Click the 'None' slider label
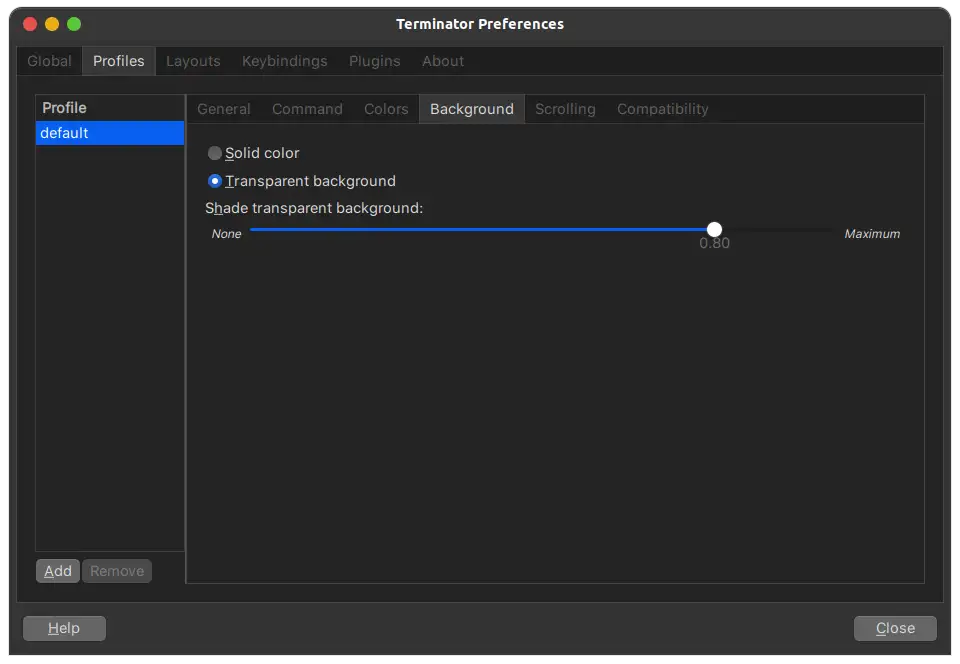Viewport: 960px width, 664px height. pos(227,234)
